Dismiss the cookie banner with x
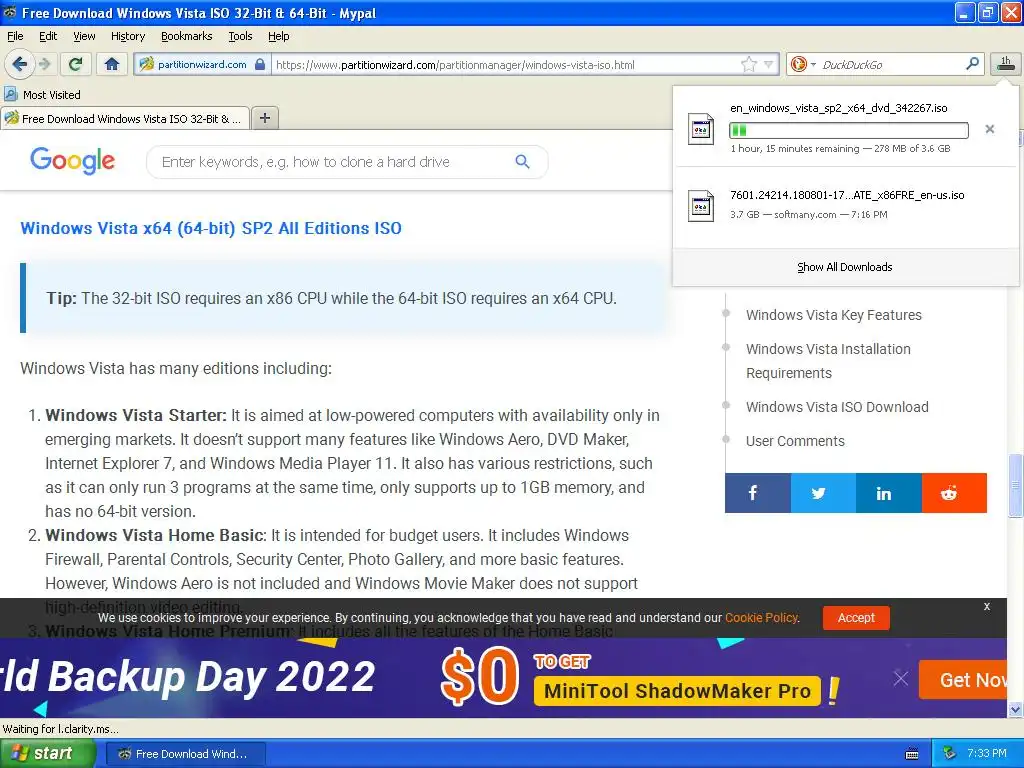 (x=987, y=606)
